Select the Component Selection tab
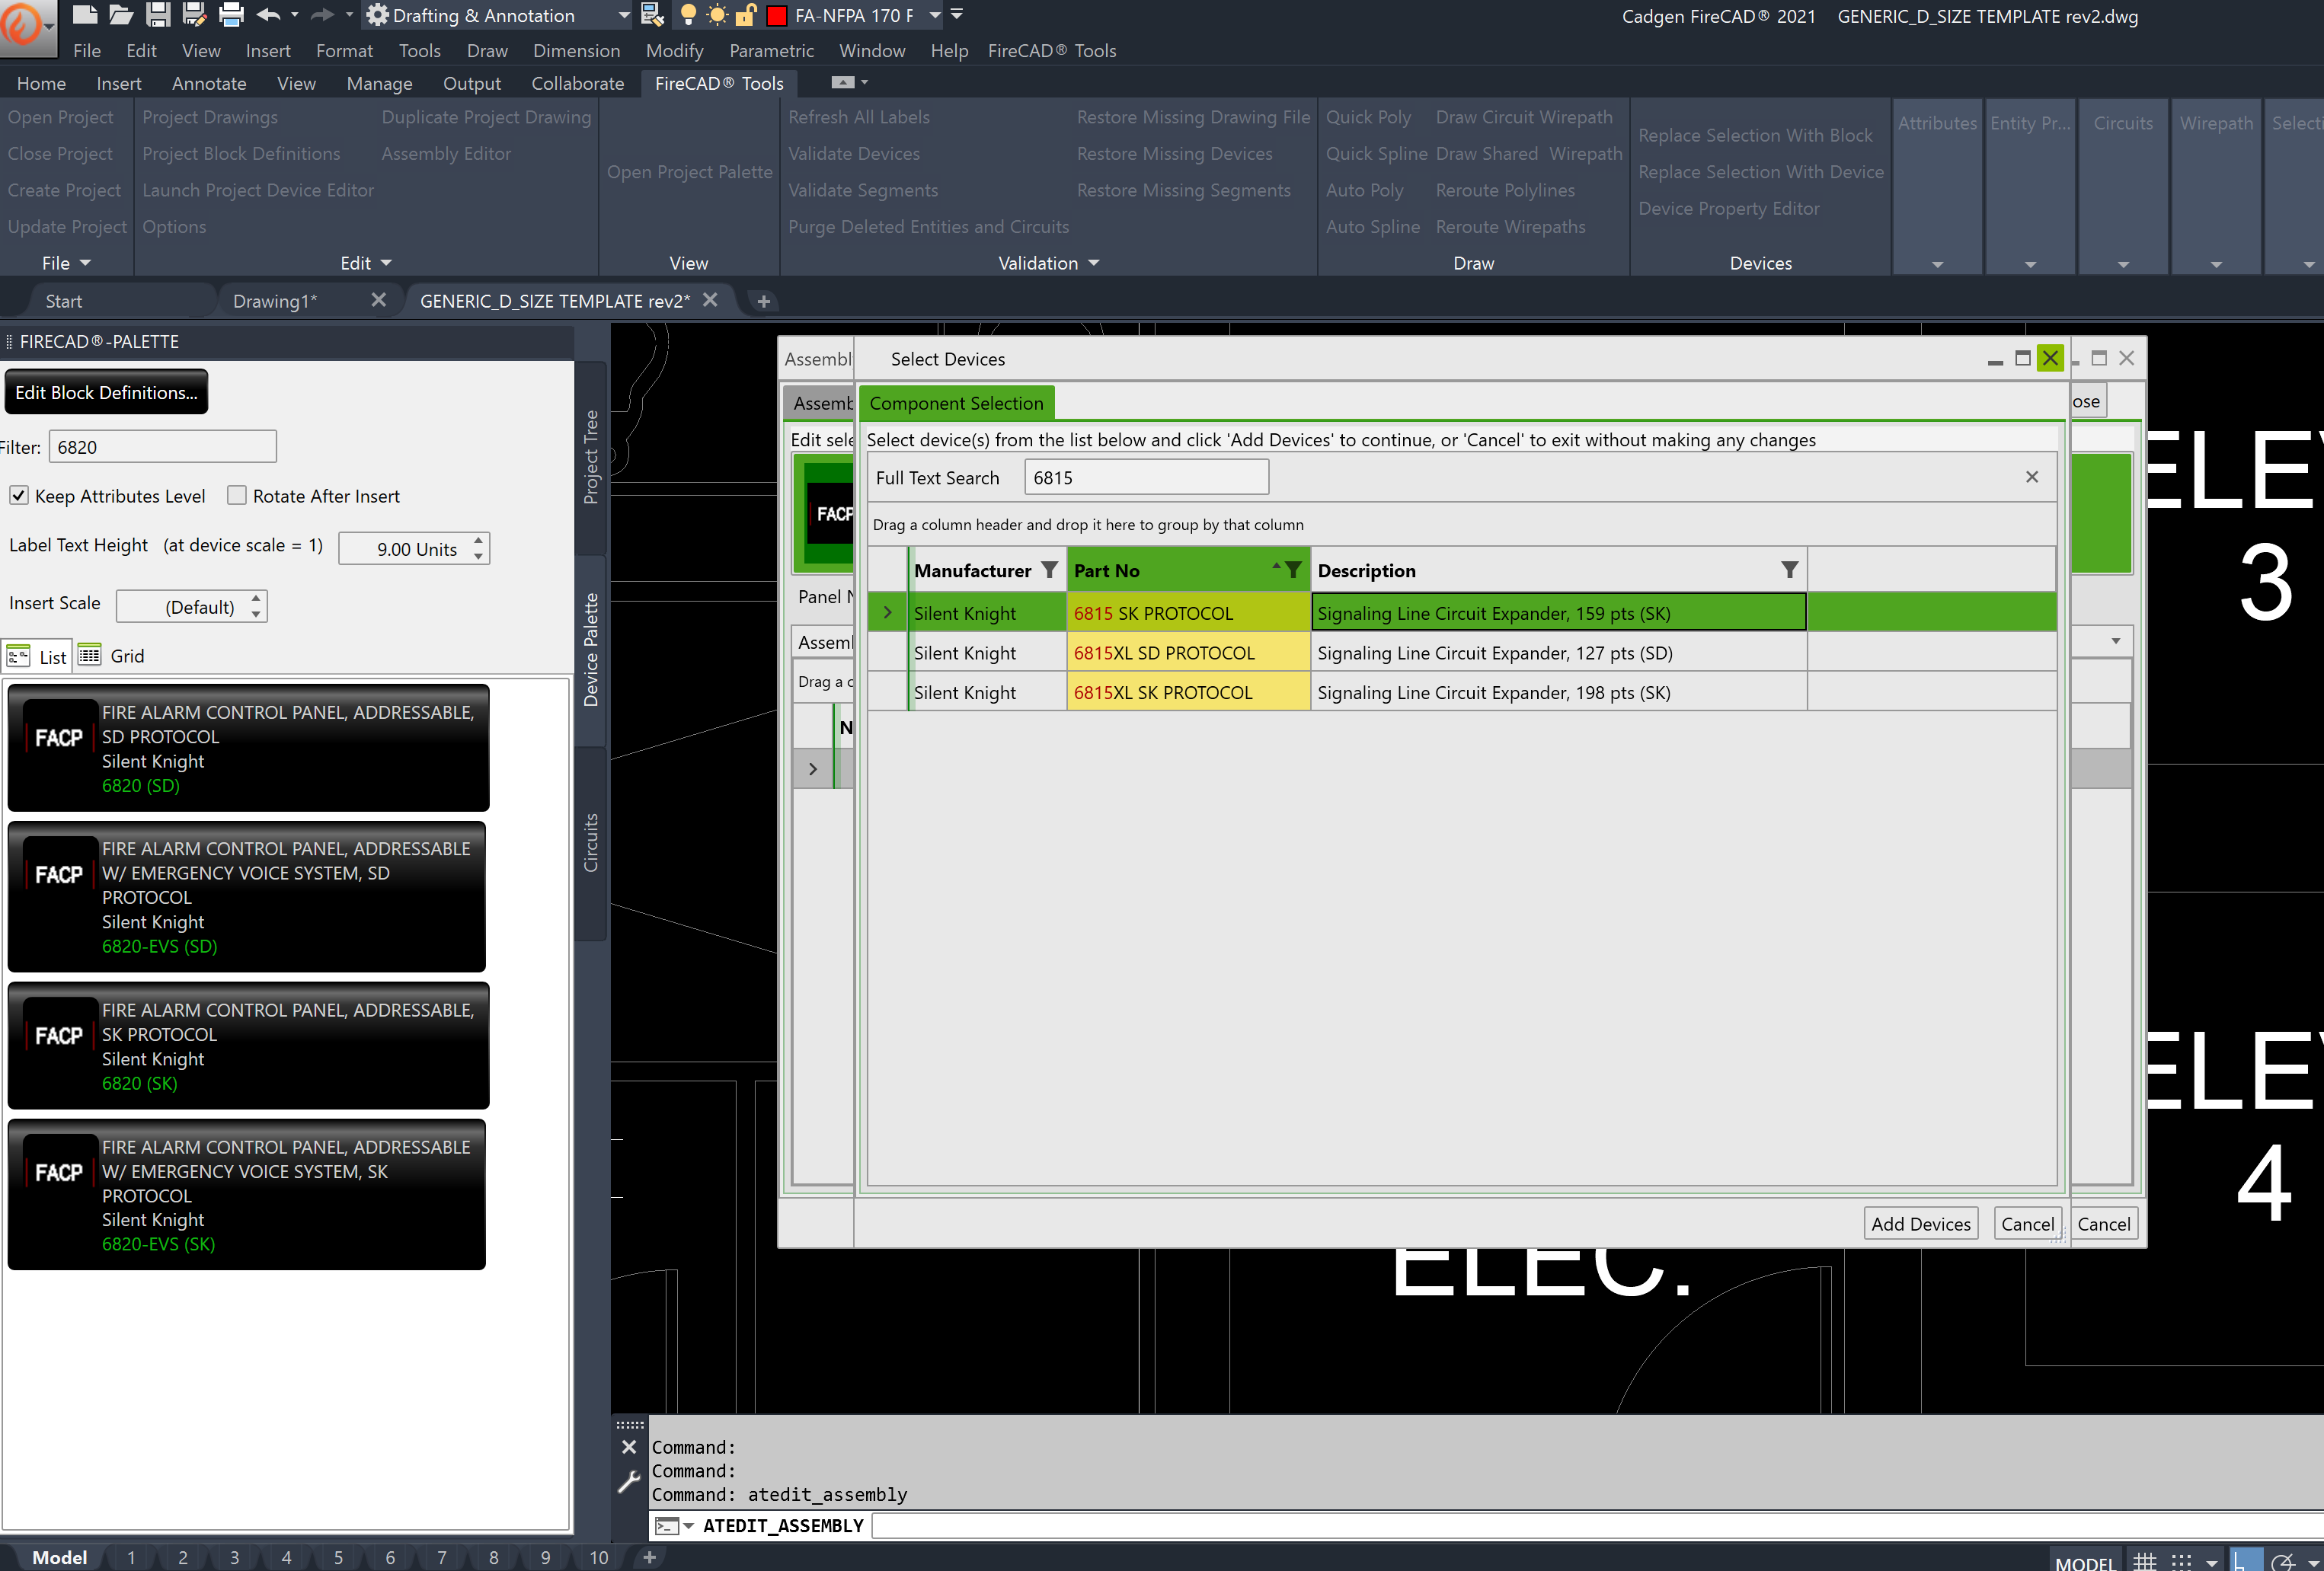Image resolution: width=2324 pixels, height=1571 pixels. tap(956, 403)
